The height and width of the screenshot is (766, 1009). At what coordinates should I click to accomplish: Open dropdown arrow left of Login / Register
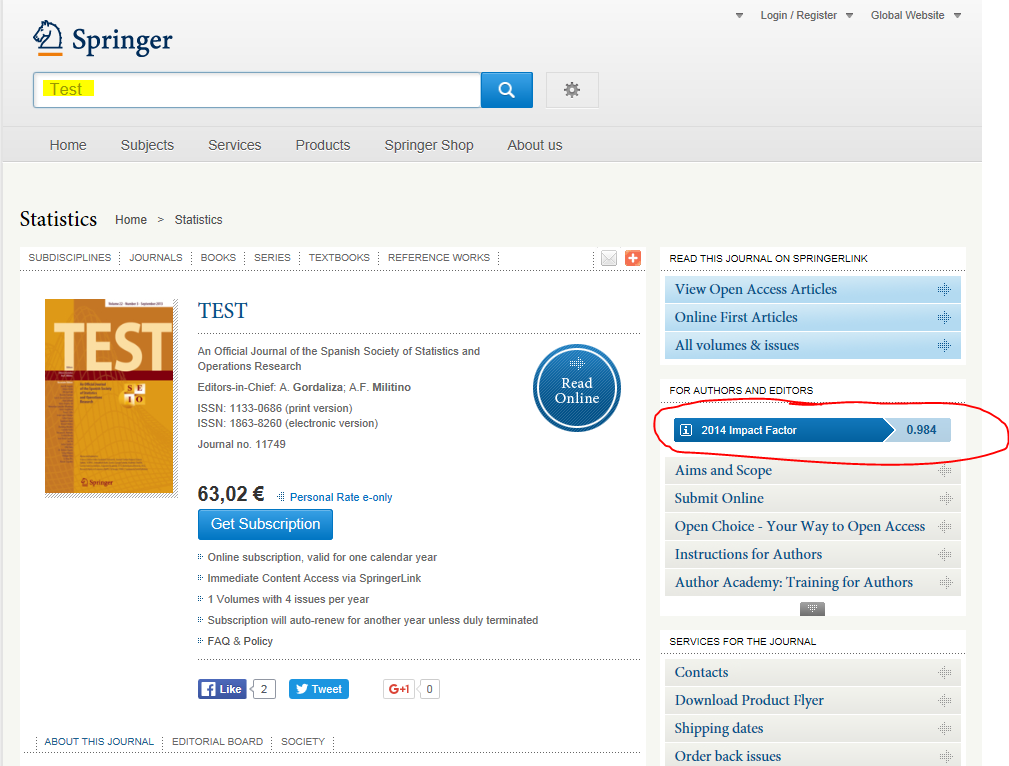pyautogui.click(x=739, y=15)
